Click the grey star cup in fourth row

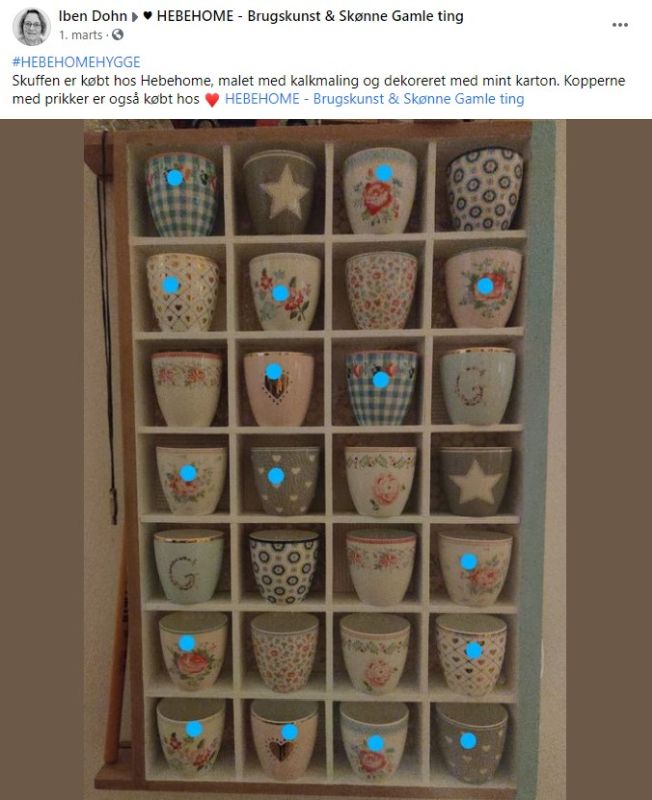[x=476, y=481]
